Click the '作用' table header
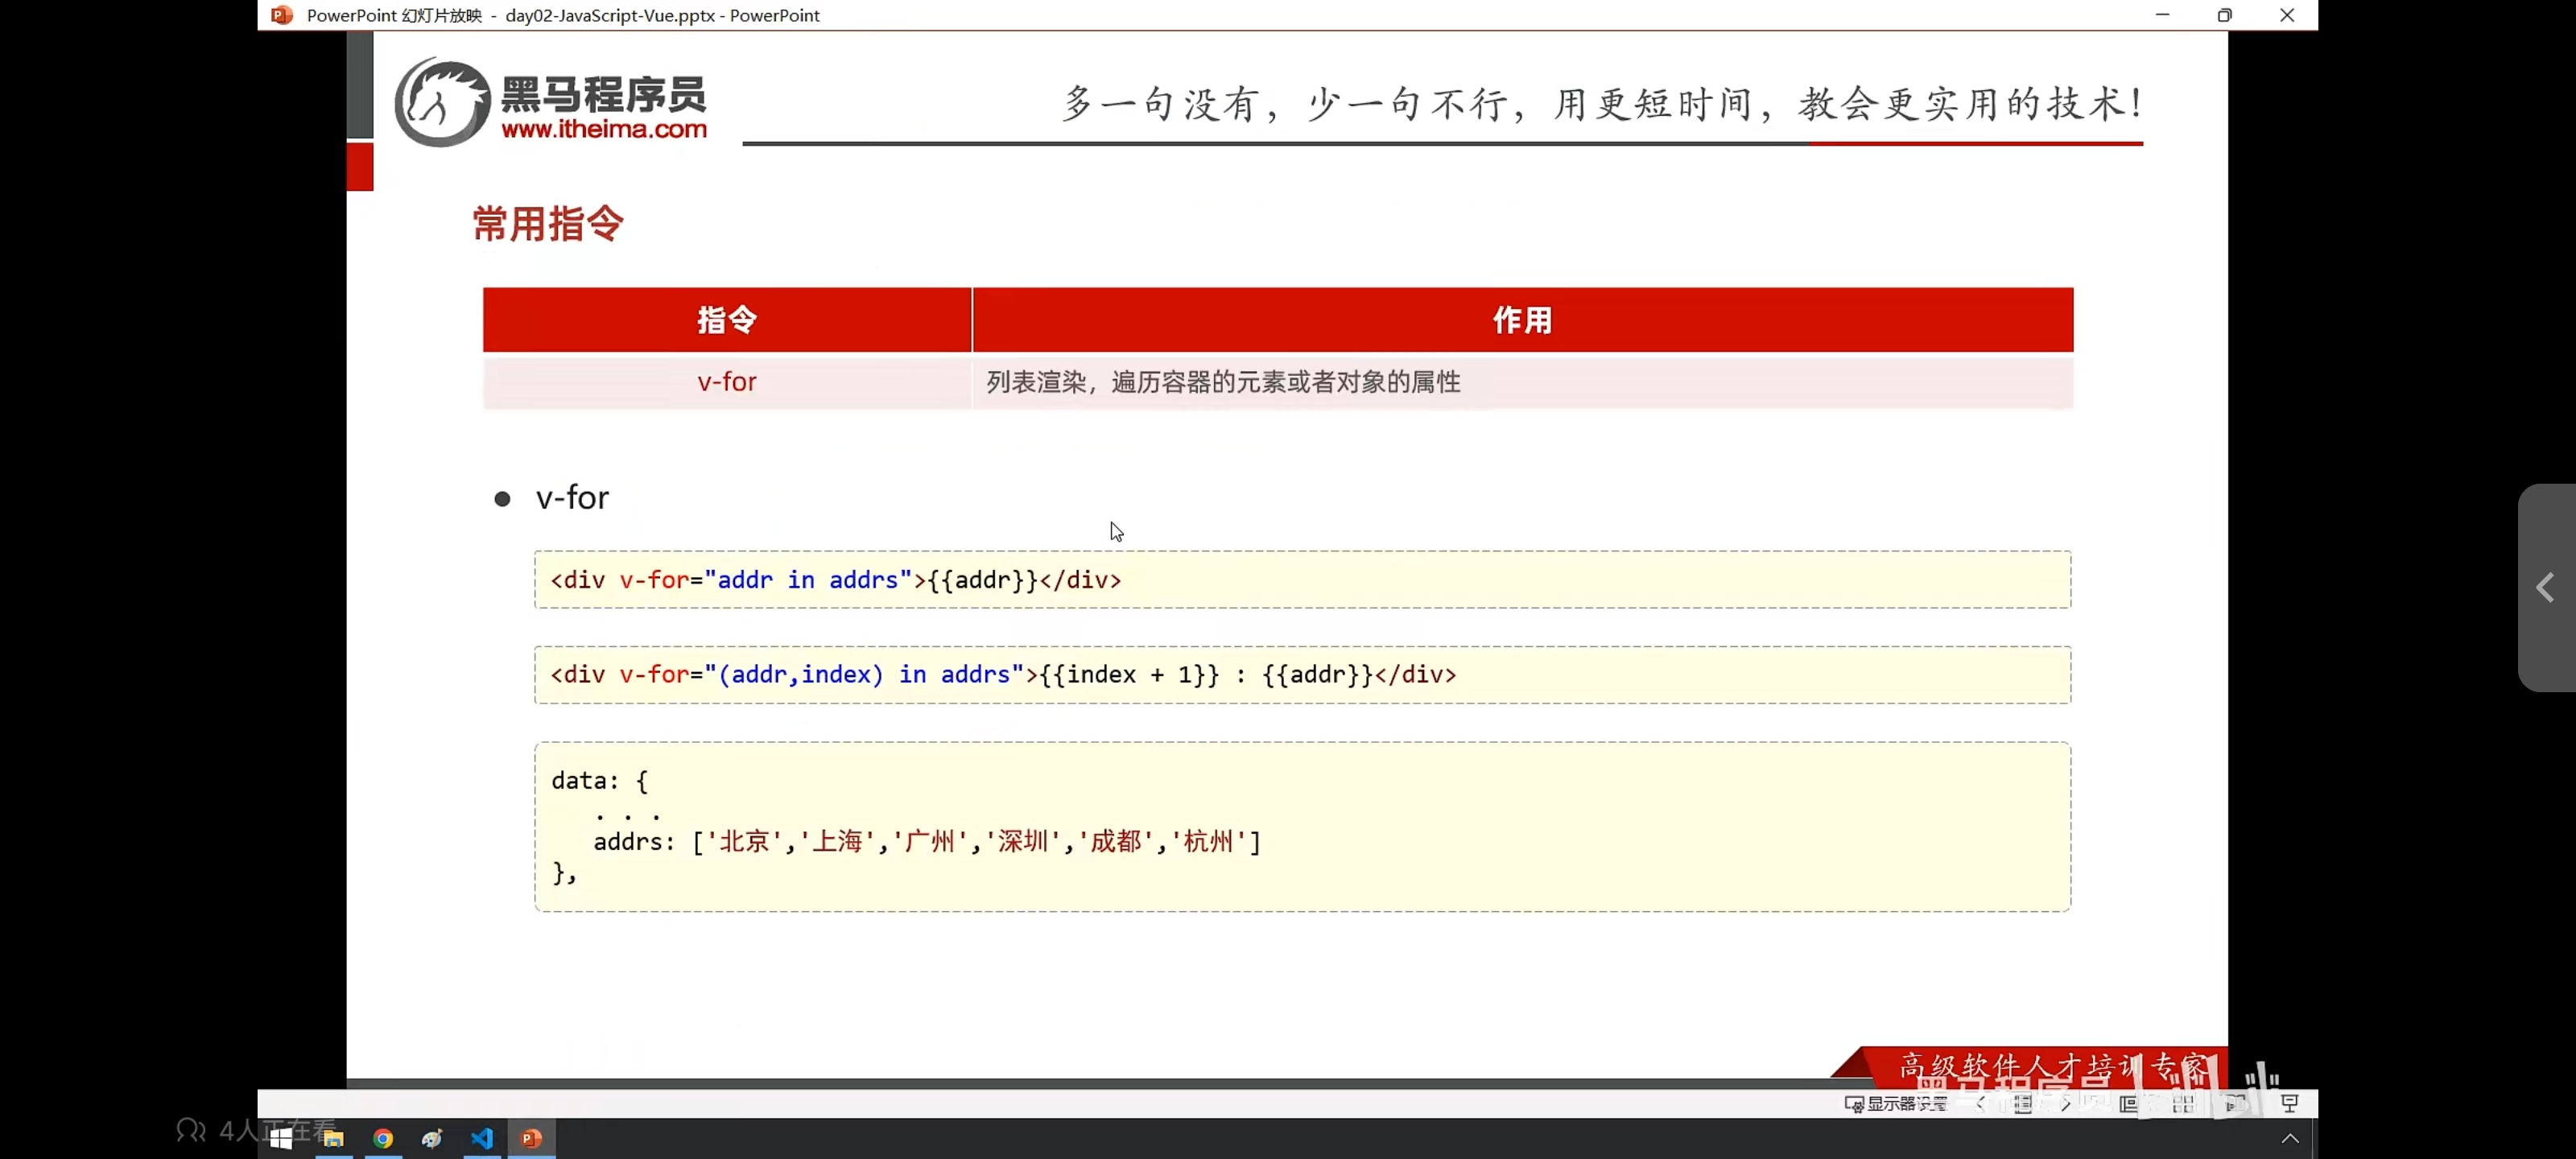The height and width of the screenshot is (1159, 2576). click(x=1523, y=320)
